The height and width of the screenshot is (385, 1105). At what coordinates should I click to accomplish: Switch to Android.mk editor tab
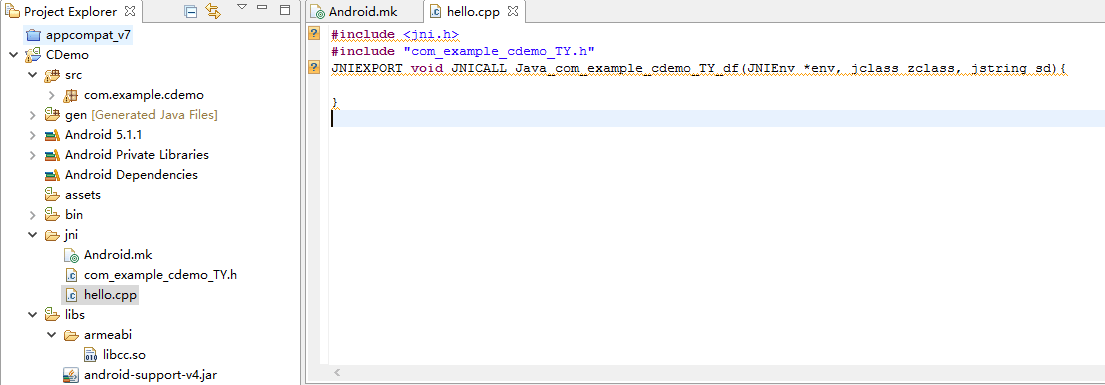(x=363, y=11)
